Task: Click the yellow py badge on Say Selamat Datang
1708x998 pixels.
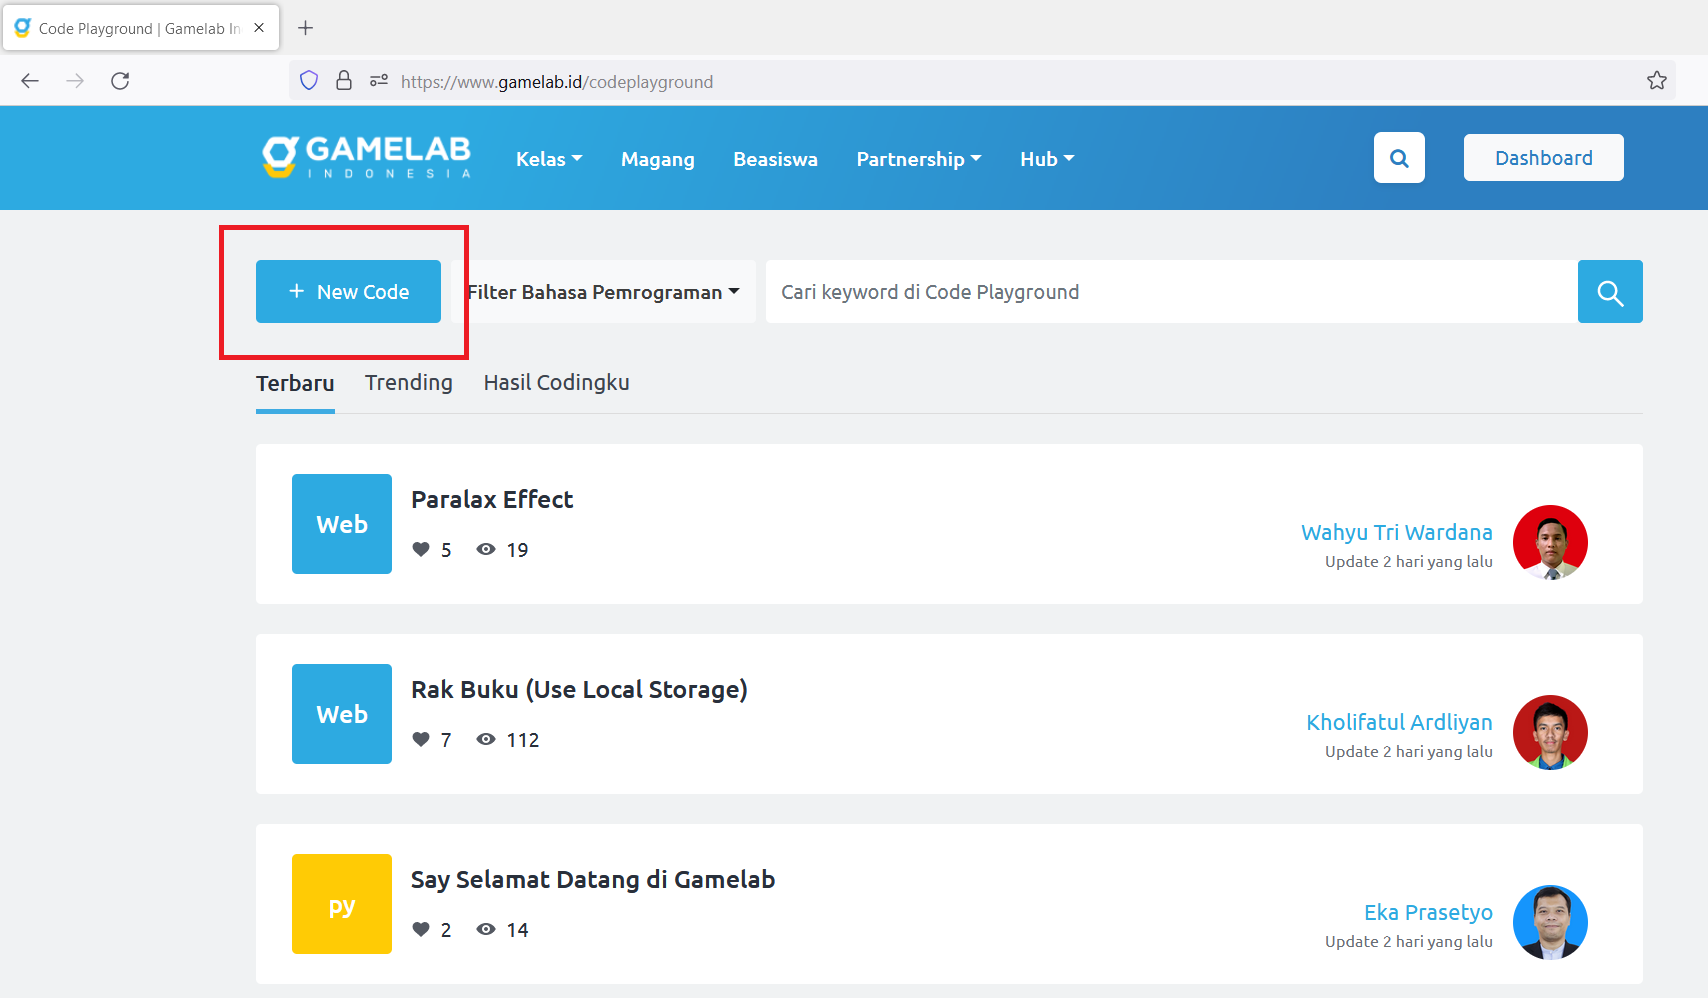Action: pyautogui.click(x=342, y=903)
